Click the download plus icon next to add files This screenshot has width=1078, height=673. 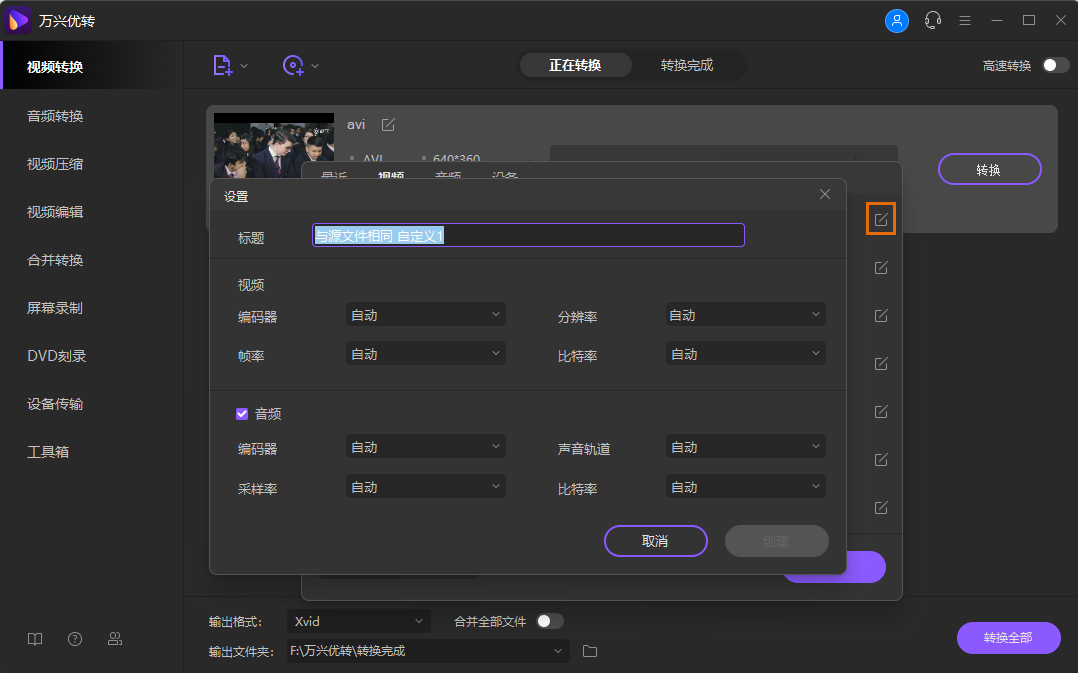point(295,64)
